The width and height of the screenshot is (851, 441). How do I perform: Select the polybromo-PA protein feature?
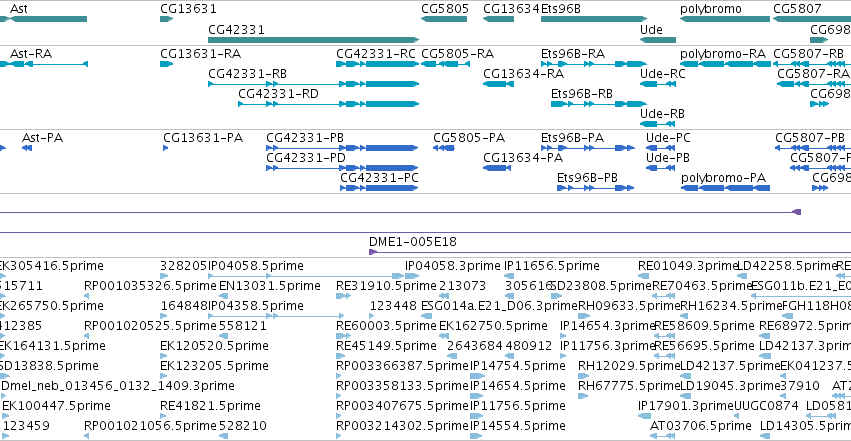click(x=726, y=188)
